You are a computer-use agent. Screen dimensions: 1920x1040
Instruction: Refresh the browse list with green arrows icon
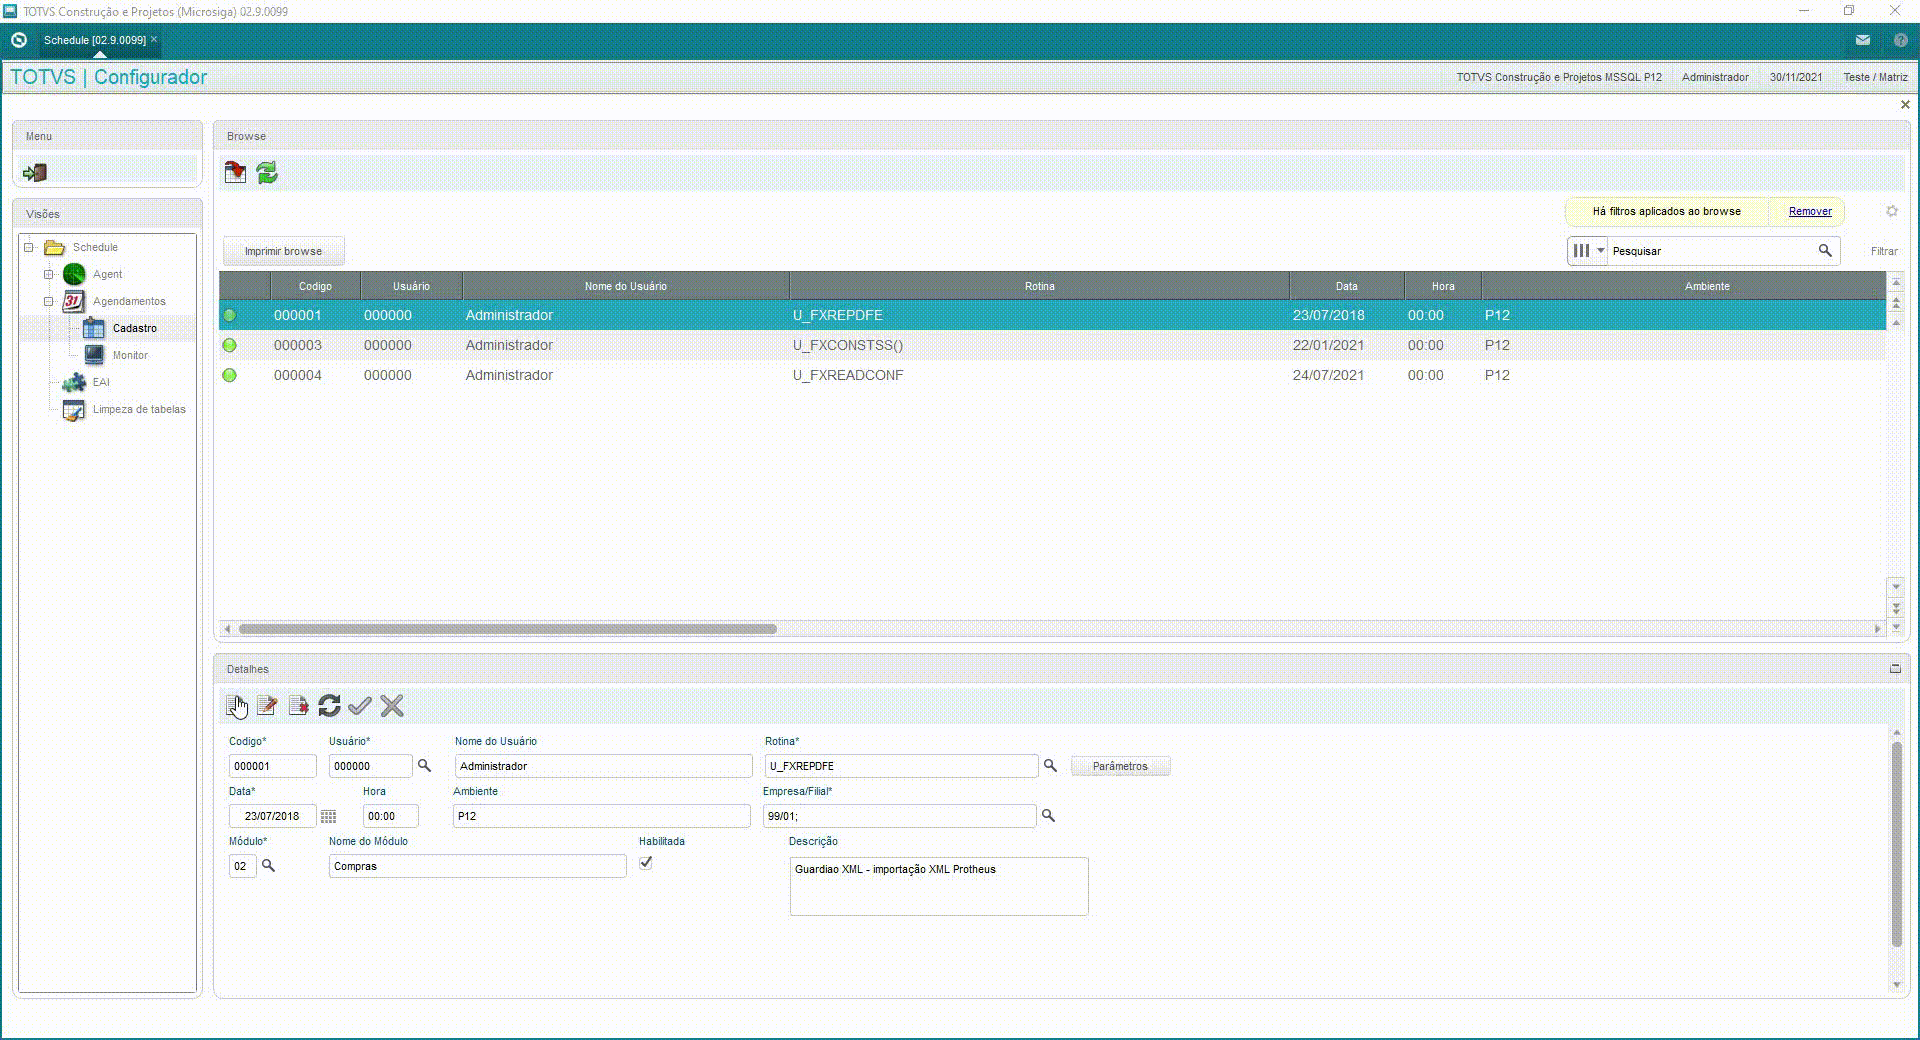(267, 172)
